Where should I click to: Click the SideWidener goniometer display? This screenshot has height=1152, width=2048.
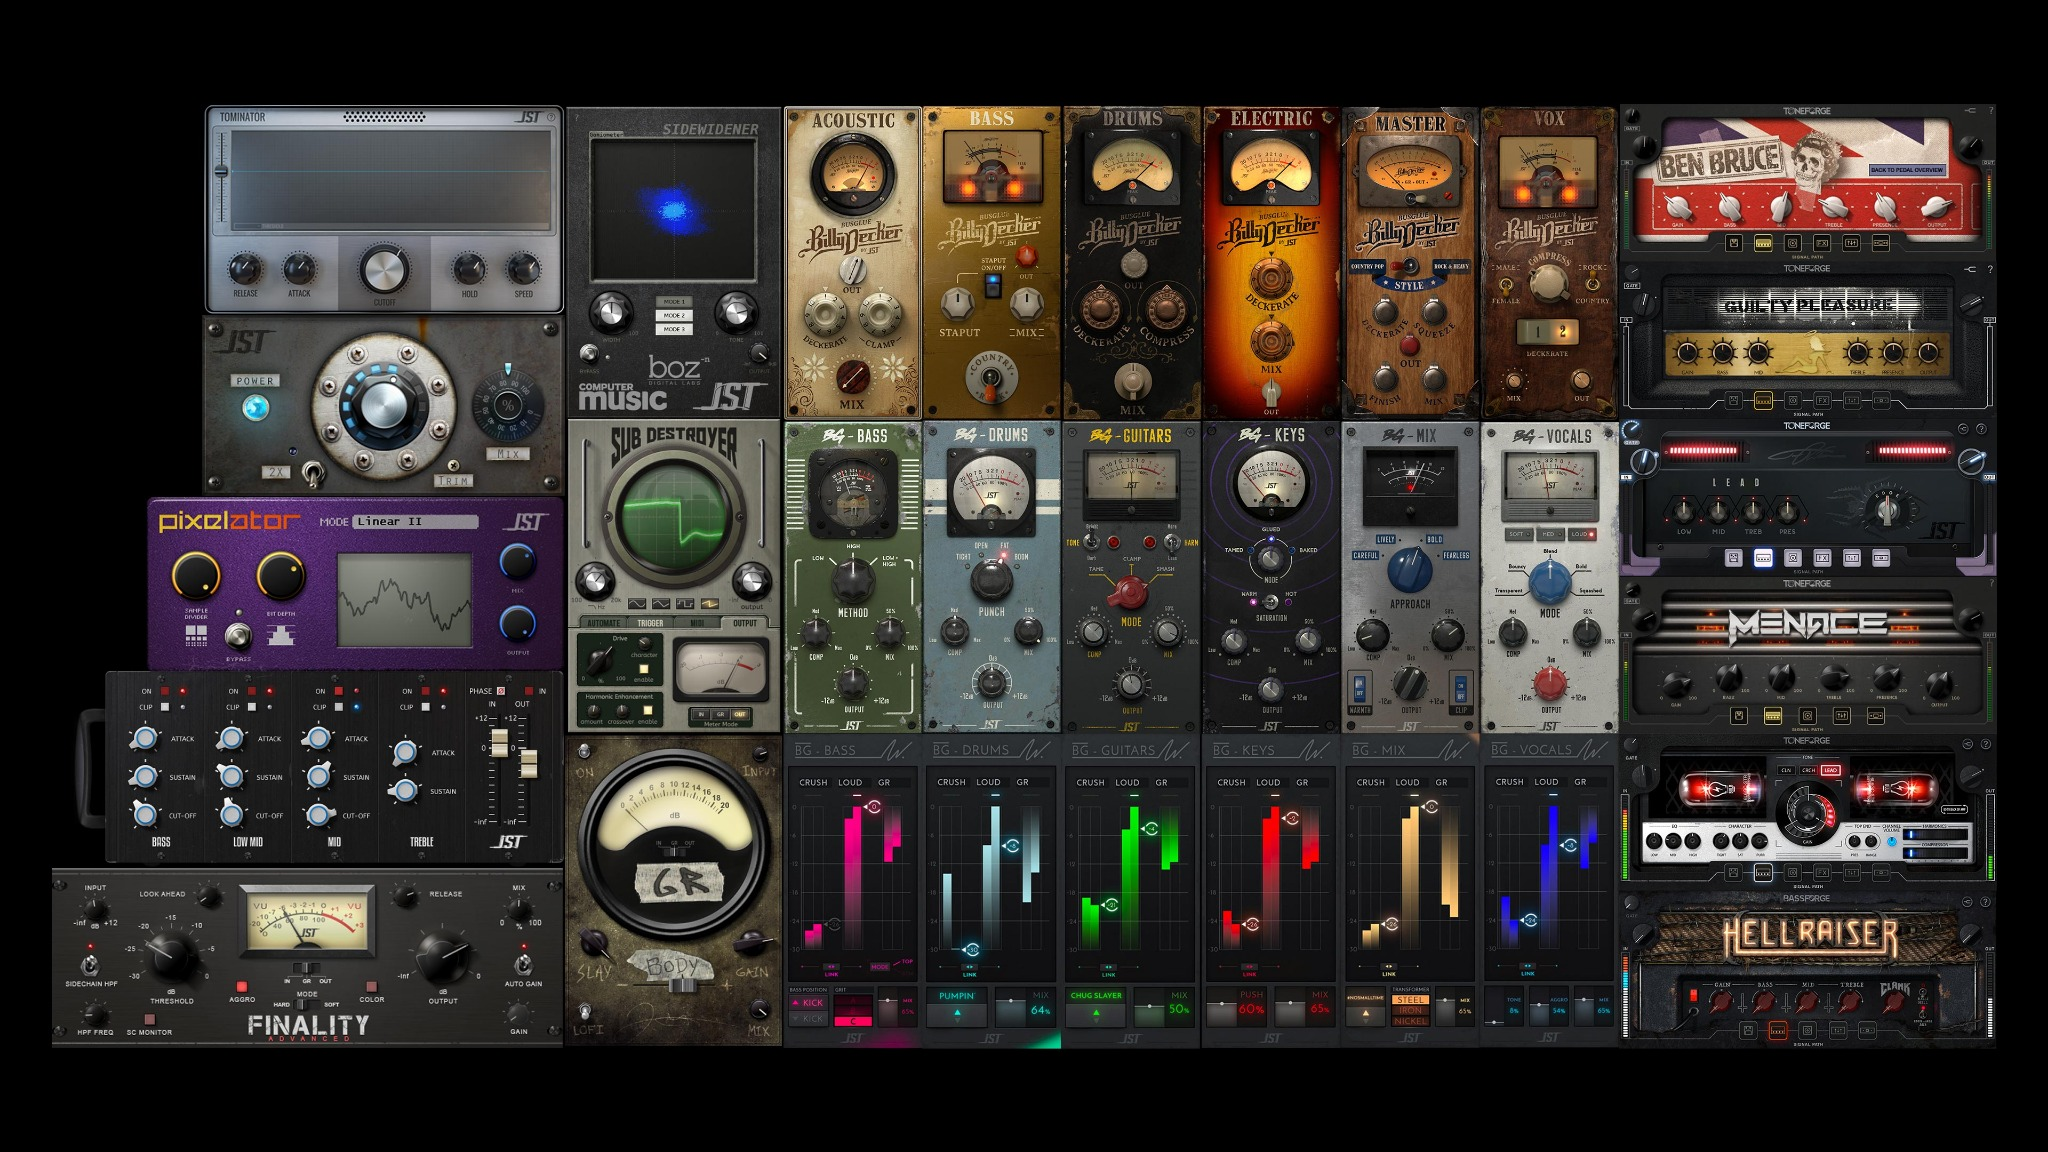(672, 210)
